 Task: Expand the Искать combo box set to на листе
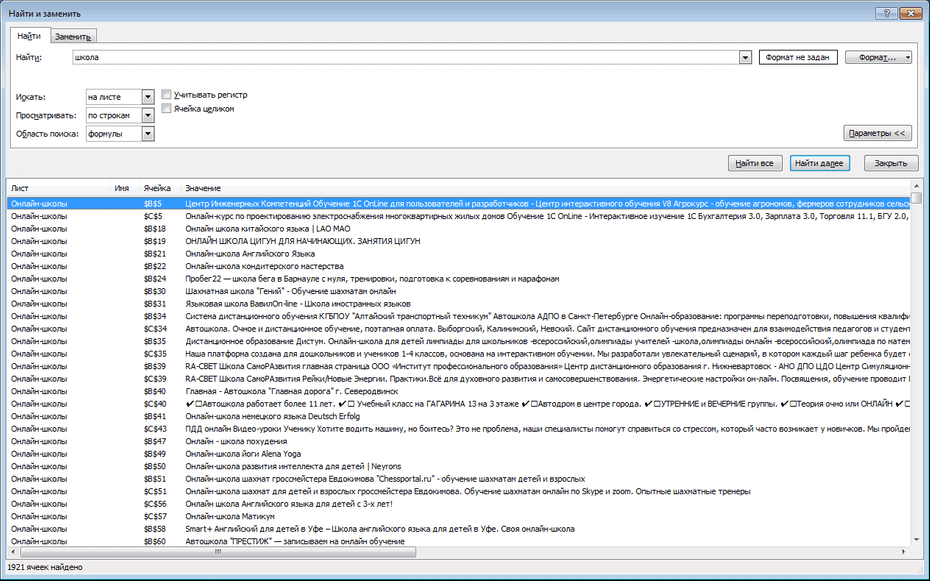[x=148, y=97]
